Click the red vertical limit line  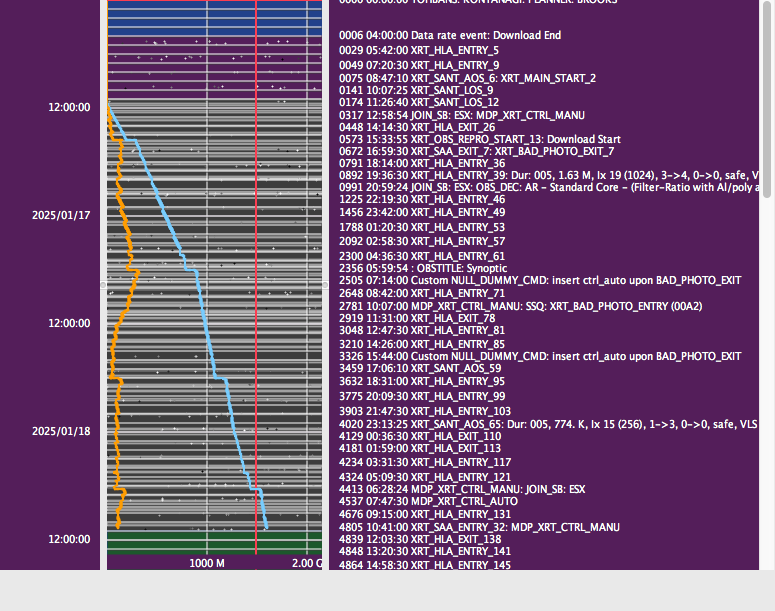pos(256,300)
